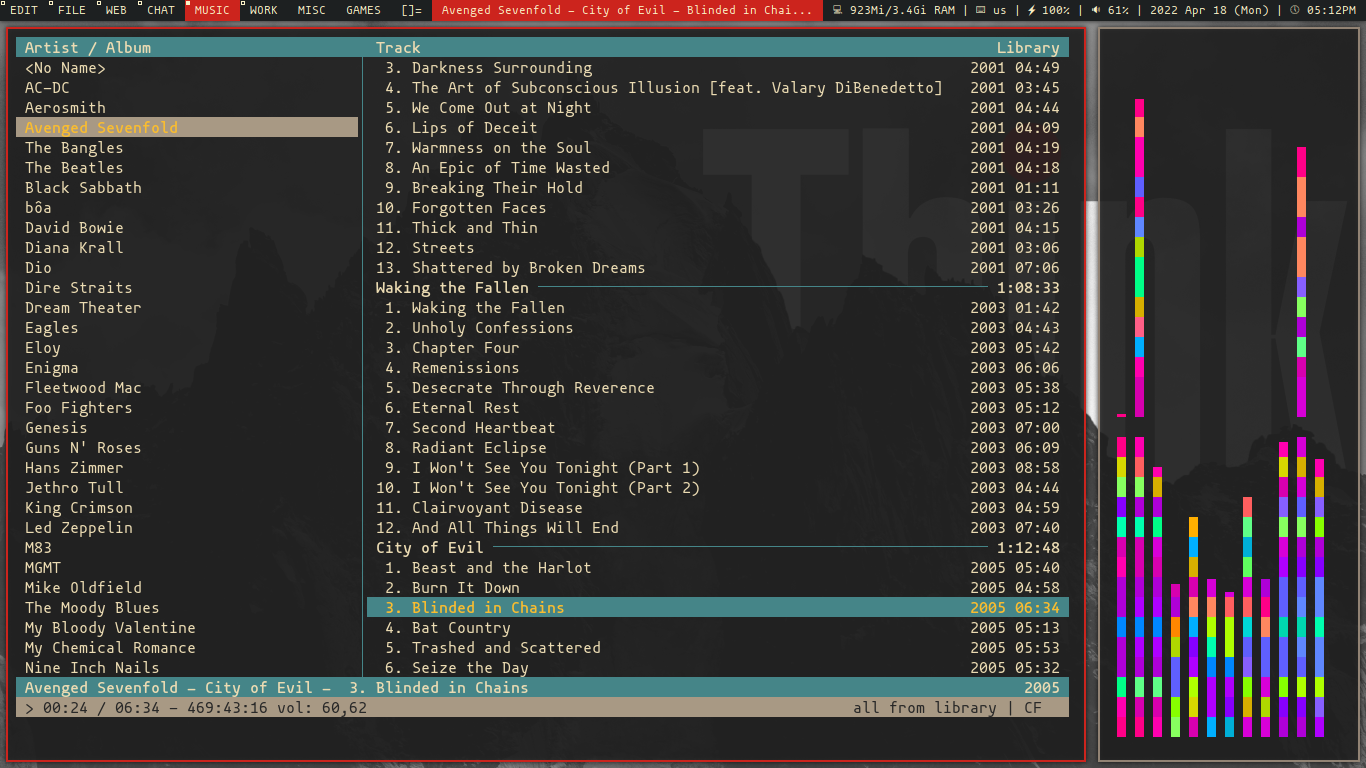Select AC-DC in the artist list
Viewport: 1366px width, 768px height.
coord(187,88)
